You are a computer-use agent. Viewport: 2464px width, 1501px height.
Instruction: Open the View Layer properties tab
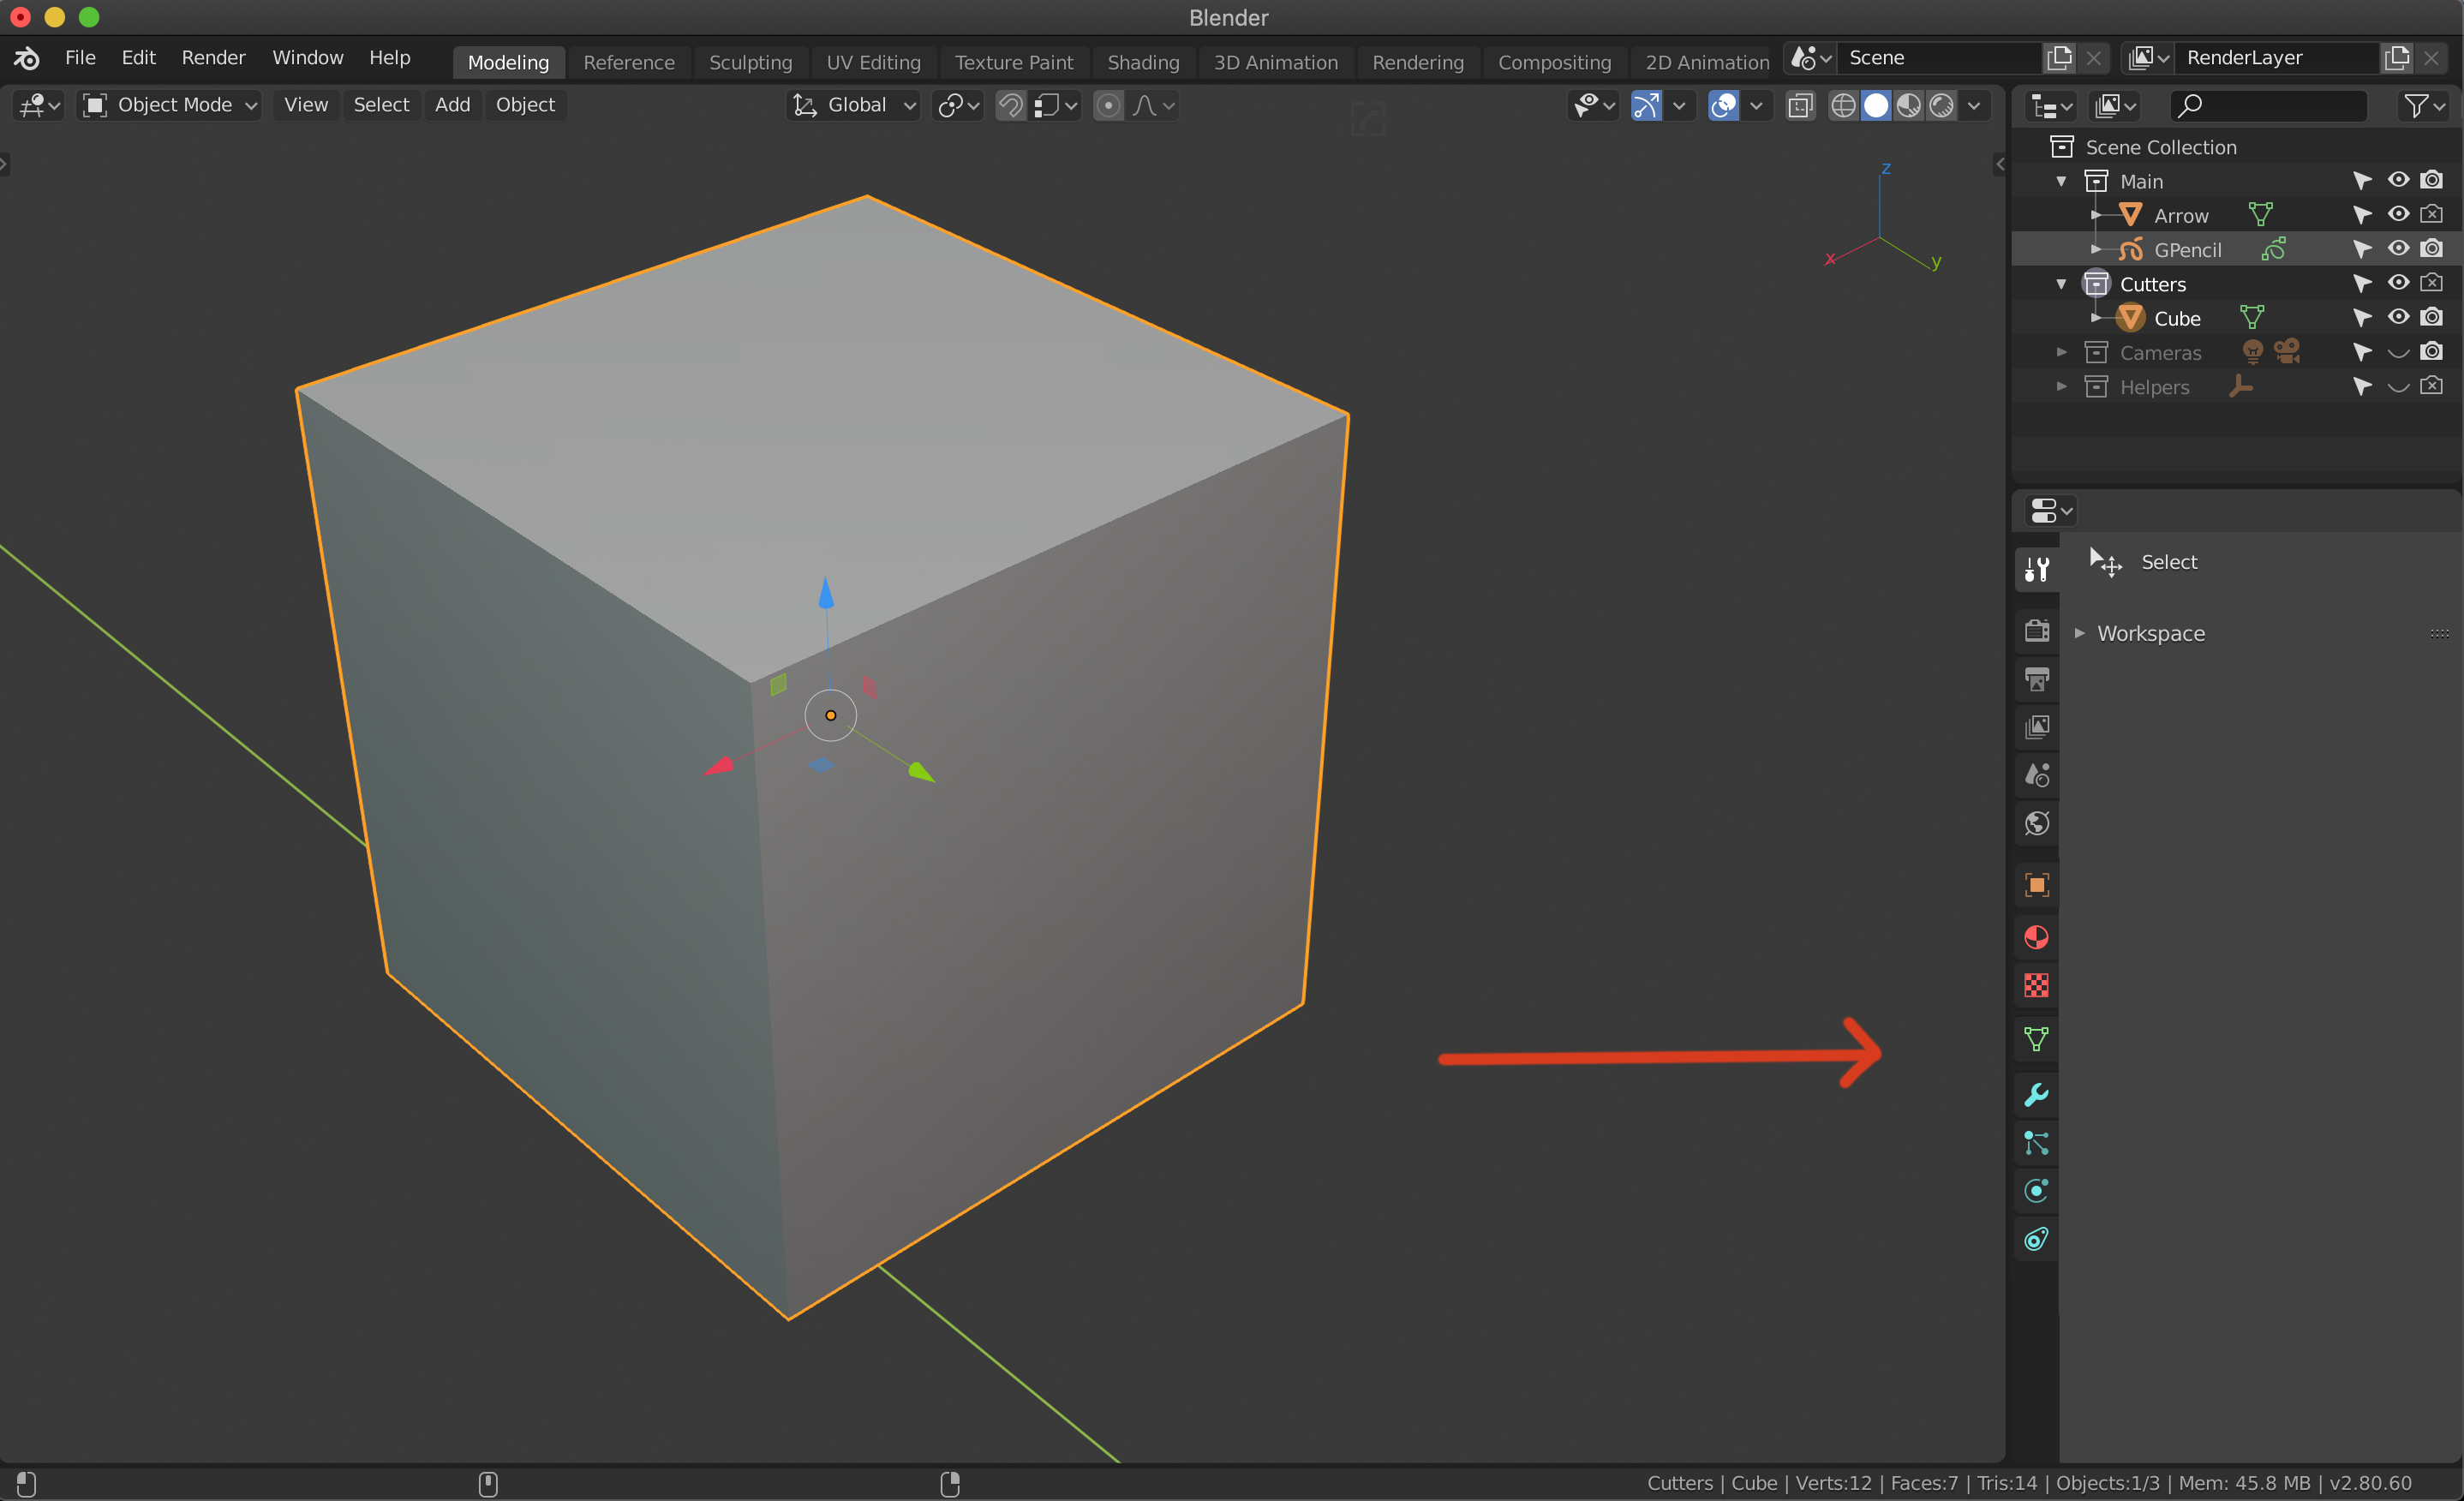pyautogui.click(x=2036, y=727)
